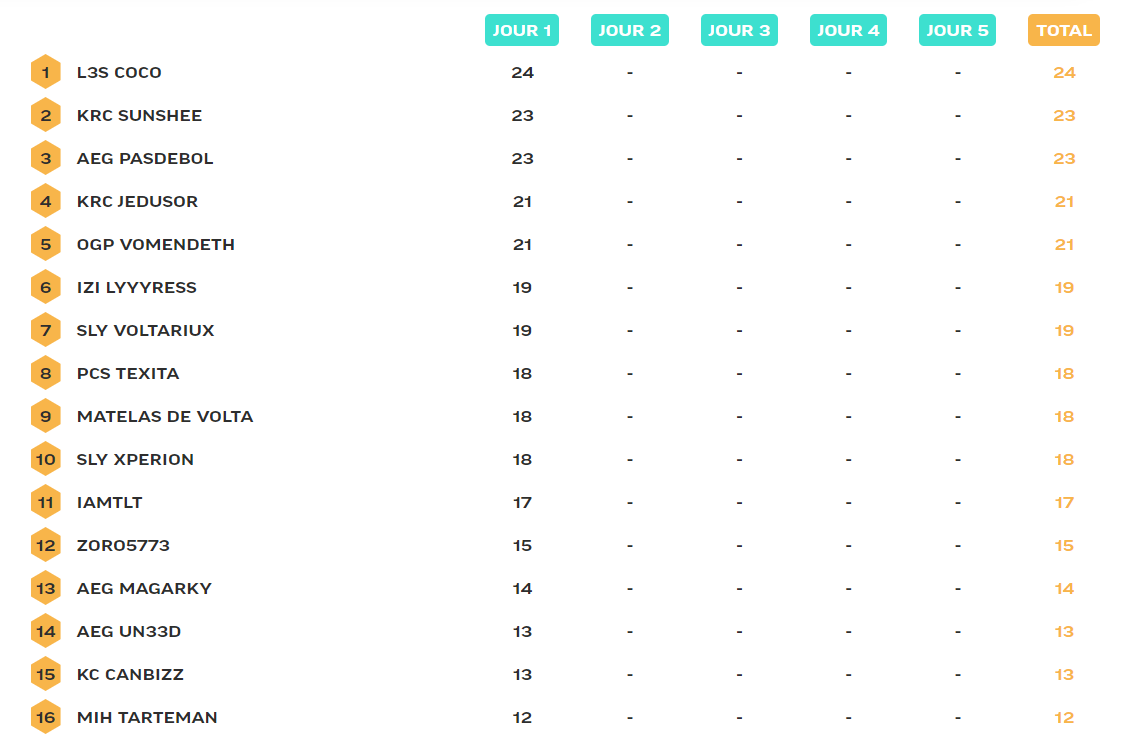Open the JOUR 1 column header

(522, 30)
